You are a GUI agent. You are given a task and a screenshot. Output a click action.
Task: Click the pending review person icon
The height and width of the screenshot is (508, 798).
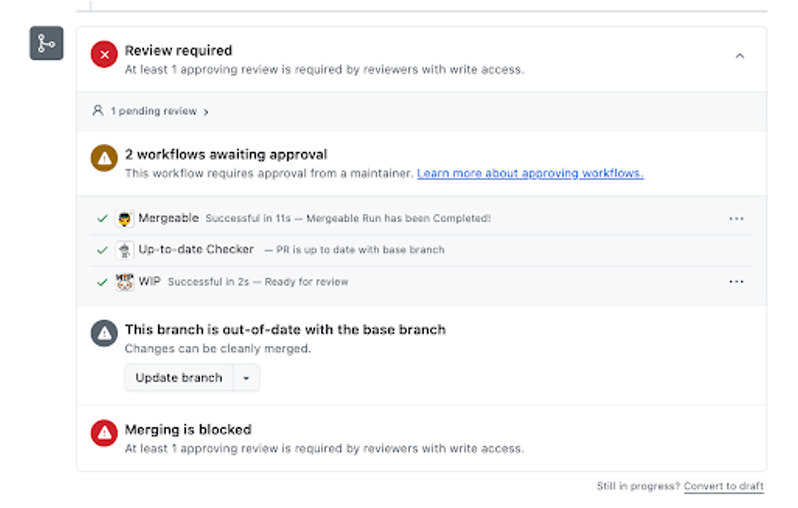tap(98, 111)
